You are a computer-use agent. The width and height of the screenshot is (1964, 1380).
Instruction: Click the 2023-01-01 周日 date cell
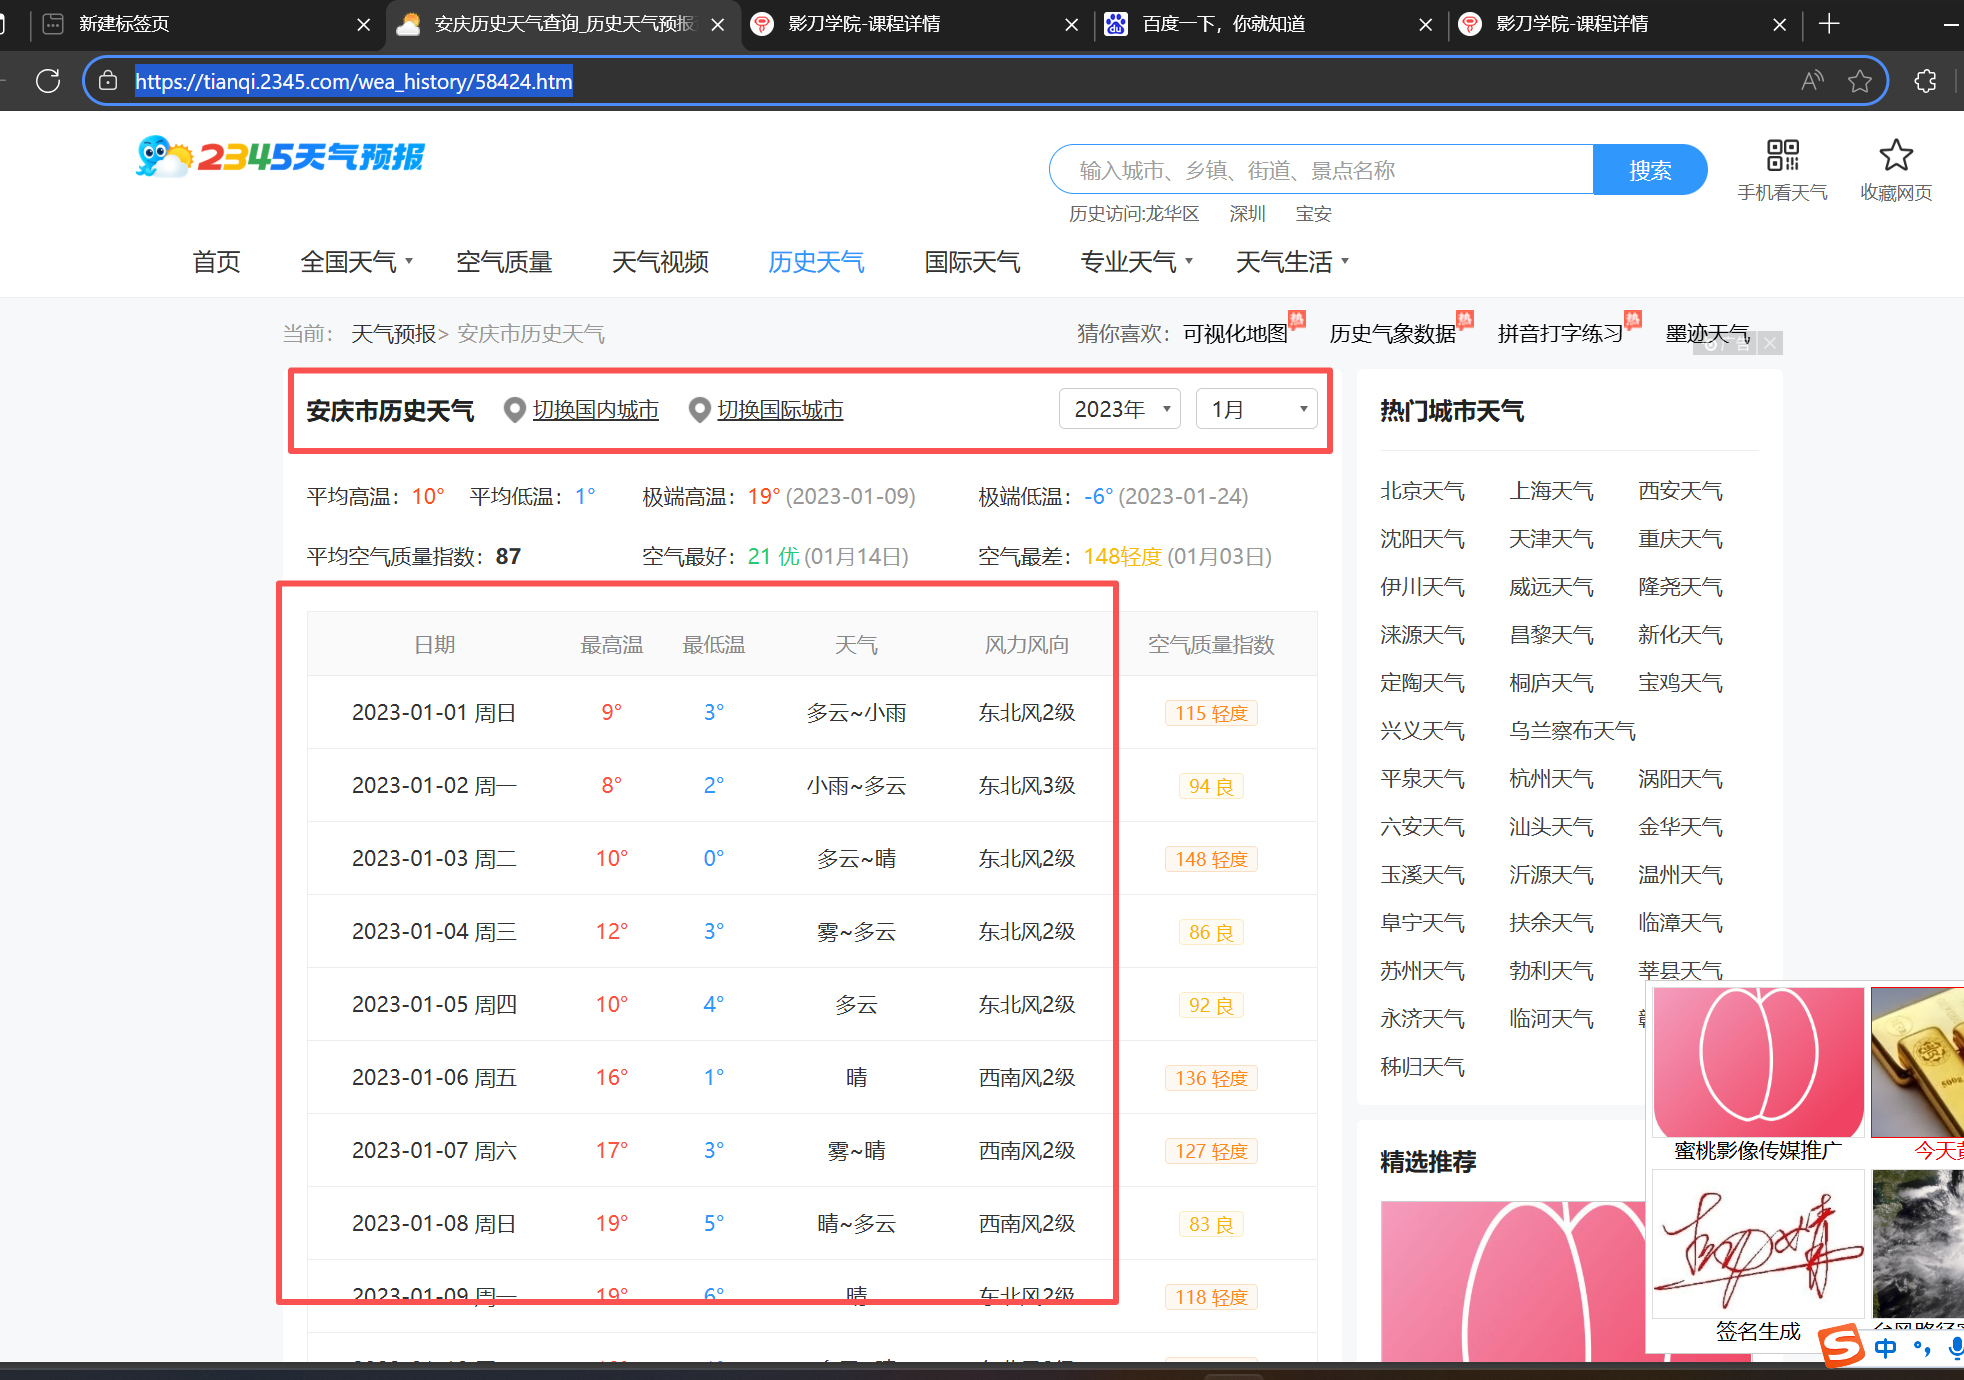click(x=434, y=713)
